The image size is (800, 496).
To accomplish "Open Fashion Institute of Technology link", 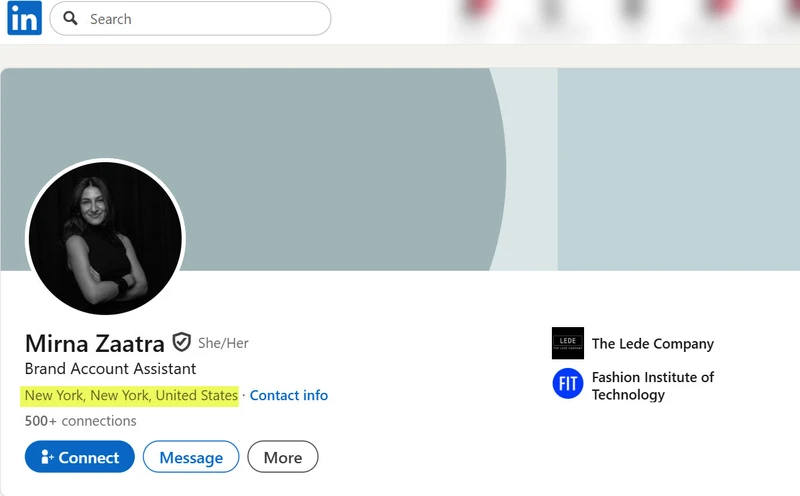I will tap(653, 386).
